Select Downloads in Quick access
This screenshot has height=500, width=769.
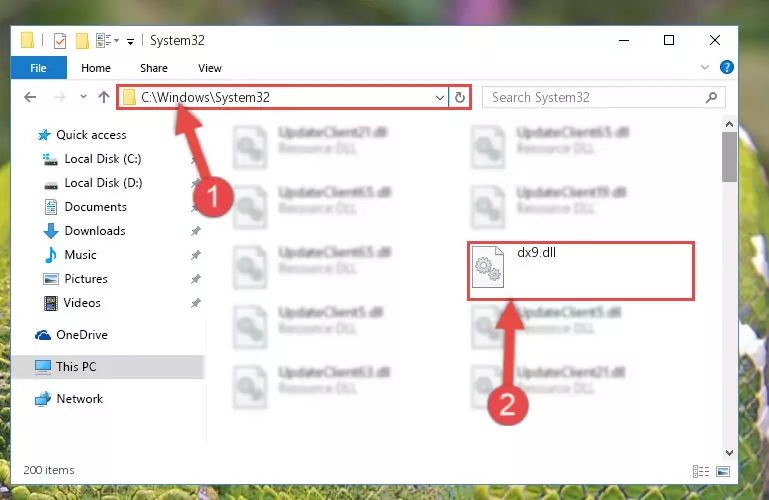click(x=95, y=230)
